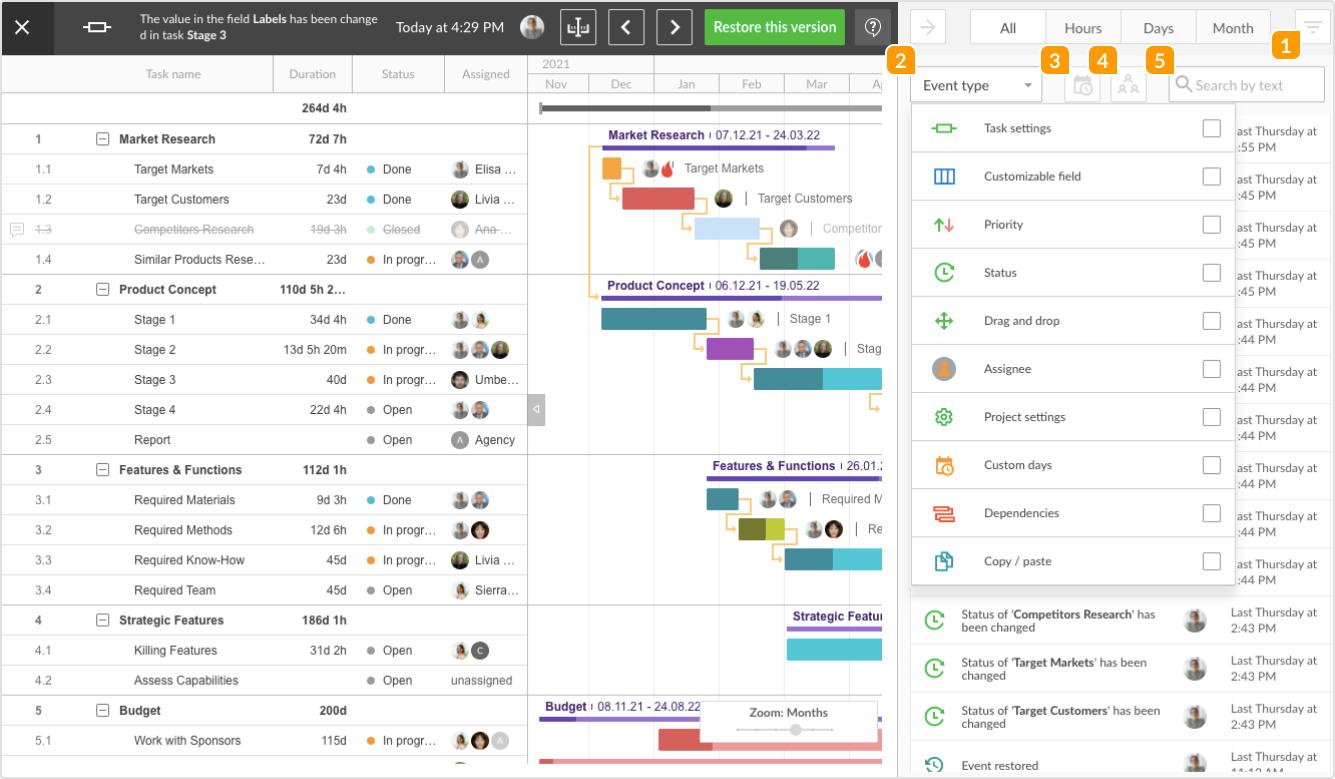
Task: Switch to the Month tab
Action: tap(1233, 27)
